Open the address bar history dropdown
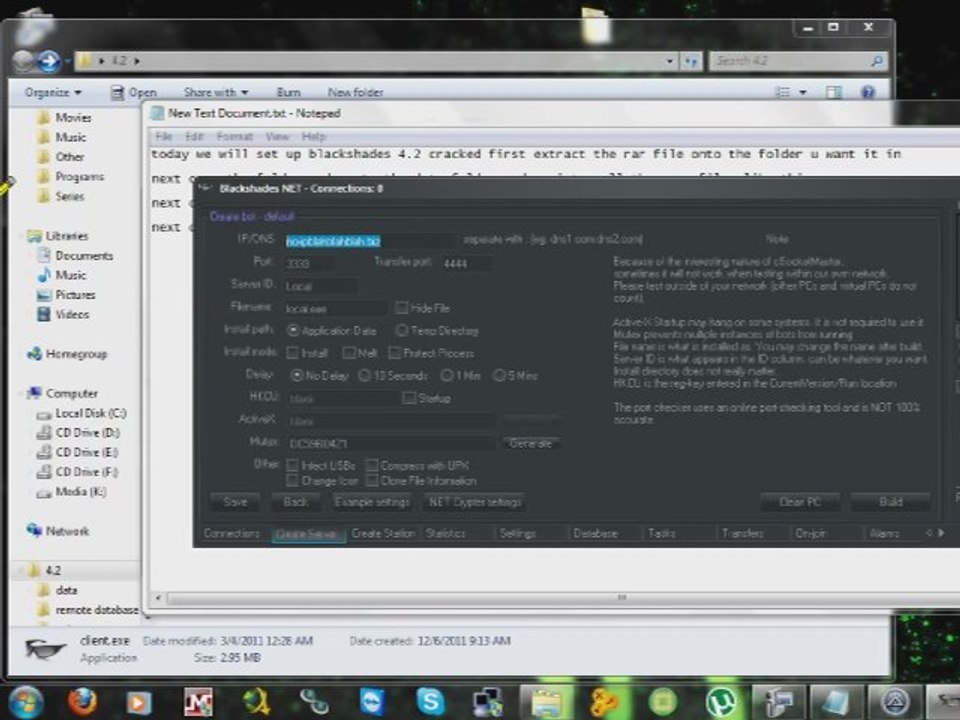 point(670,61)
